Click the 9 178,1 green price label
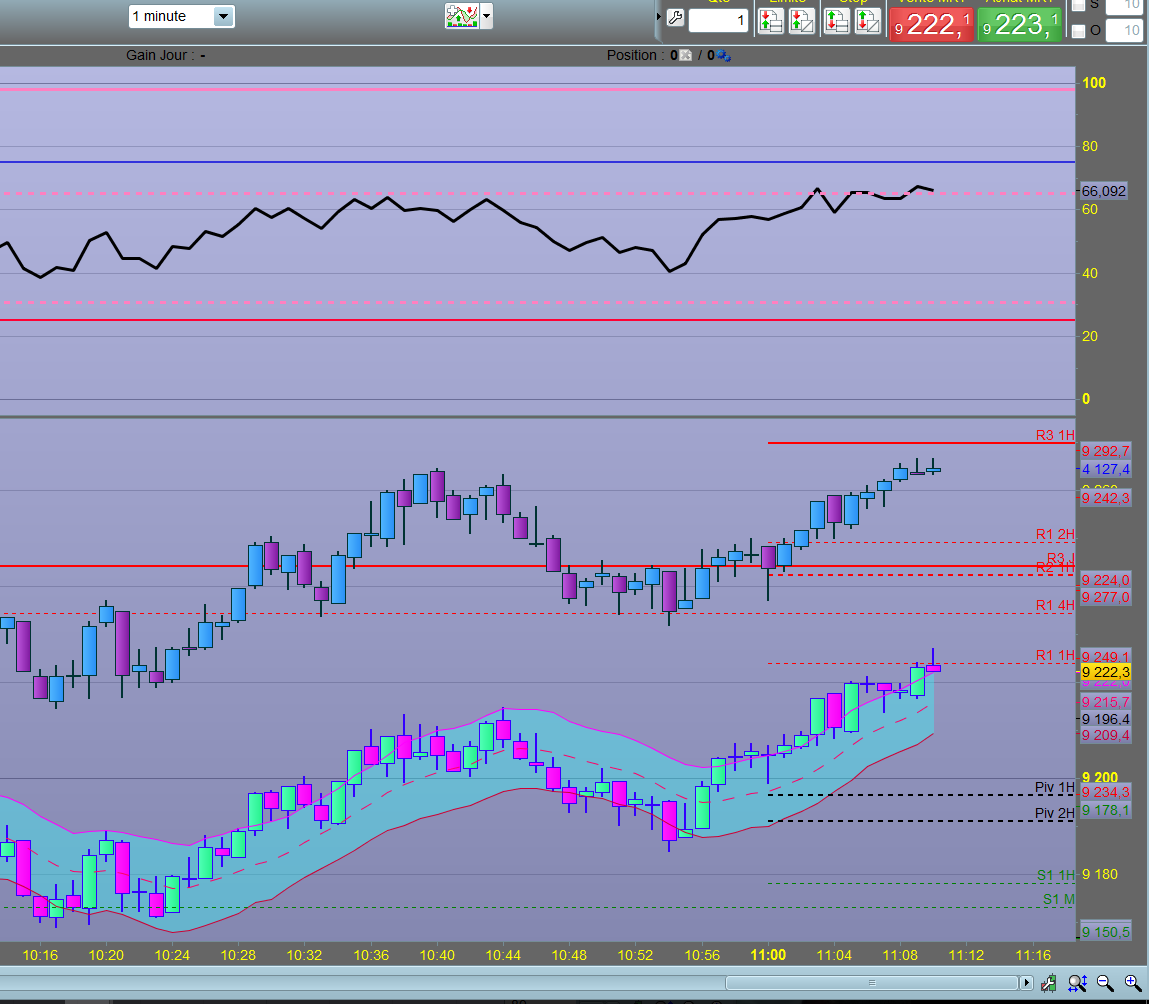The height and width of the screenshot is (1004, 1149). click(1106, 810)
